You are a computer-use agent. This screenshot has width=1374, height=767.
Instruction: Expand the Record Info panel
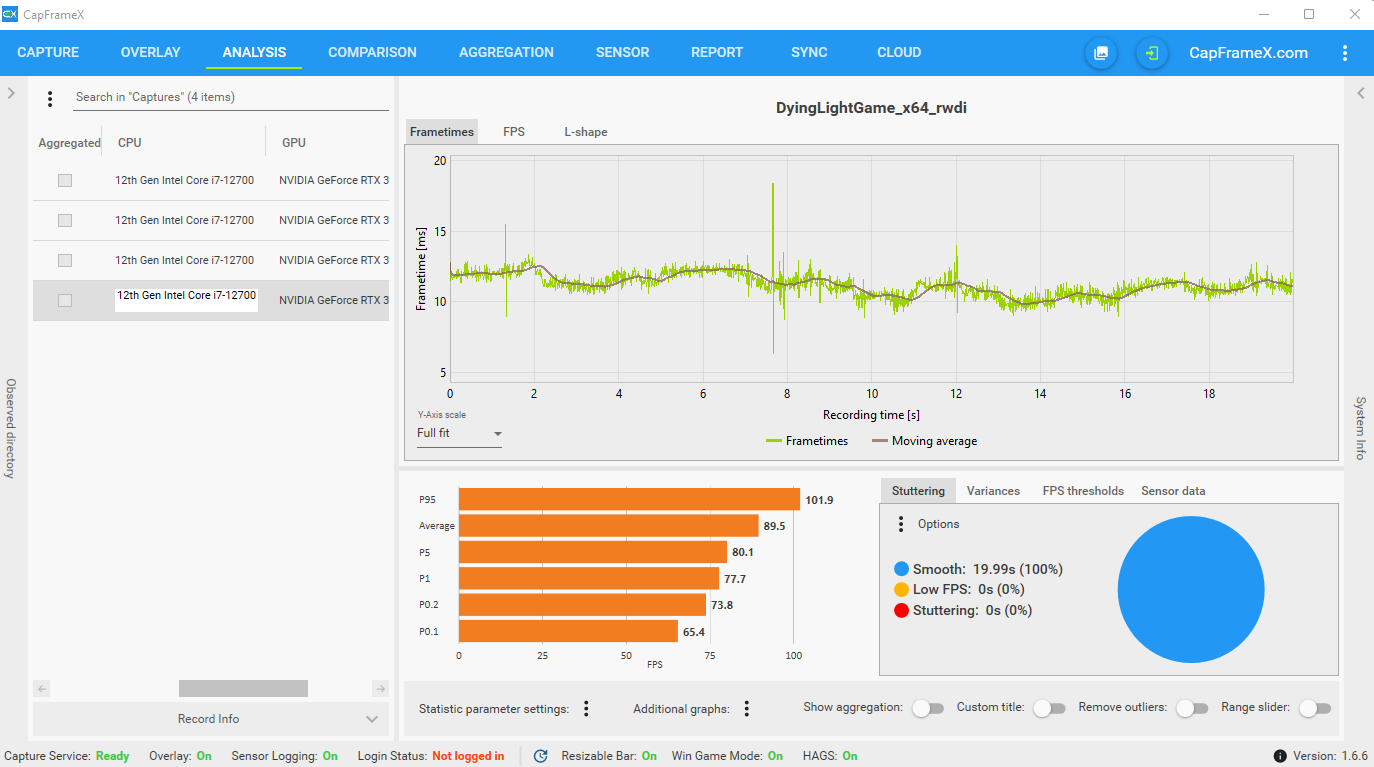click(209, 719)
